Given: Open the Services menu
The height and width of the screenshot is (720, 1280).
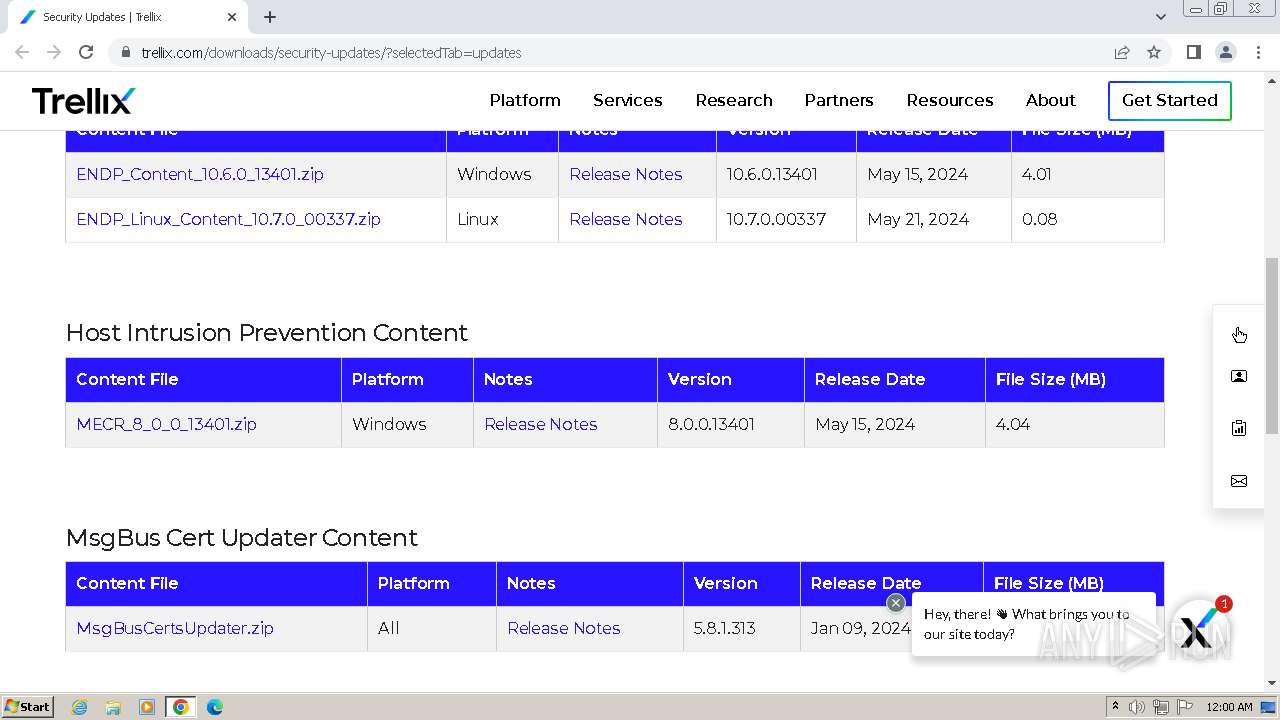Looking at the screenshot, I should point(628,100).
